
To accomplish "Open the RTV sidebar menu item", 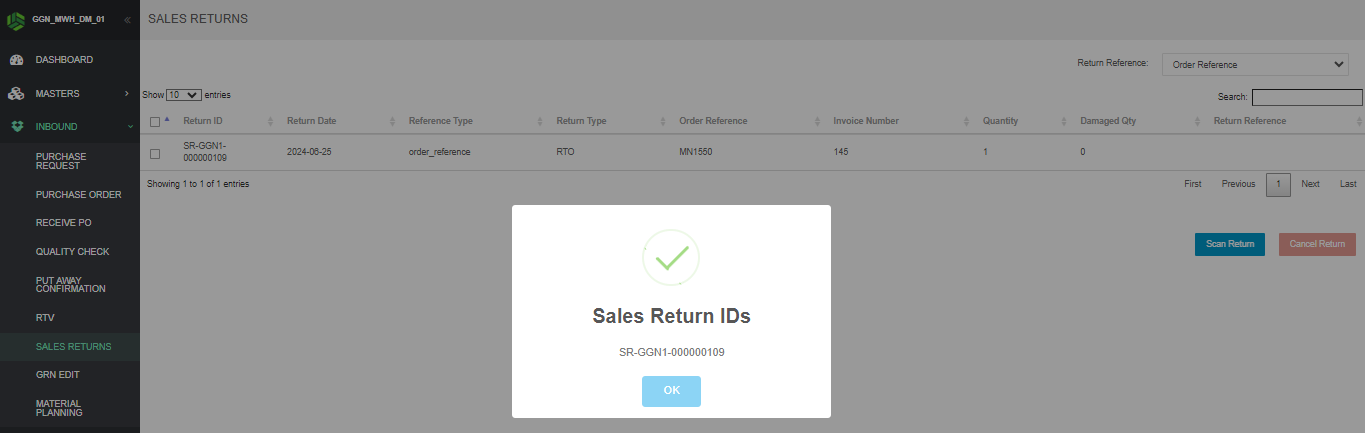I will [x=45, y=318].
